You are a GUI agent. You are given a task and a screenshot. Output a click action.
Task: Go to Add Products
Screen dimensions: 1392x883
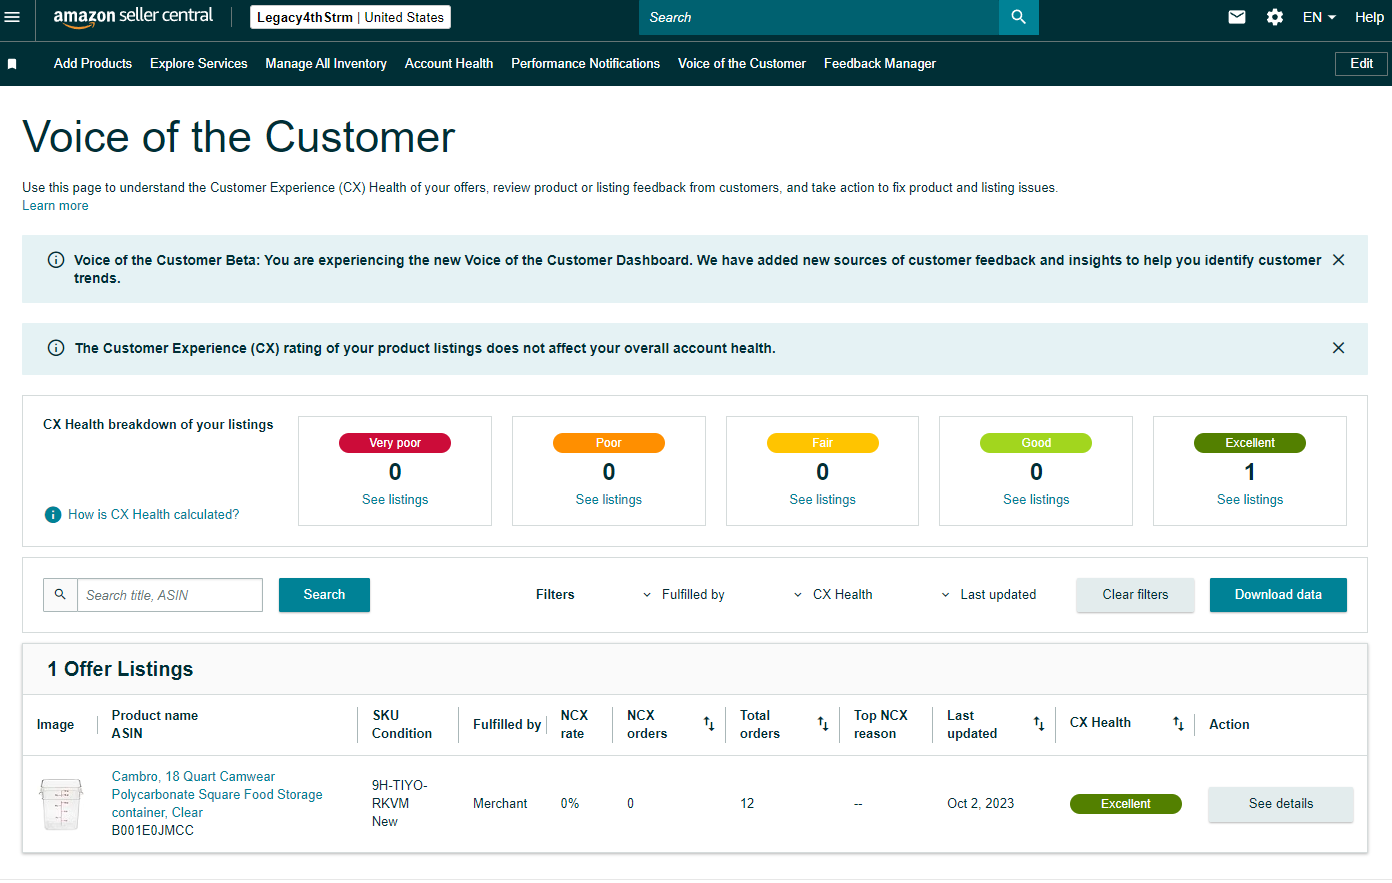tap(93, 64)
